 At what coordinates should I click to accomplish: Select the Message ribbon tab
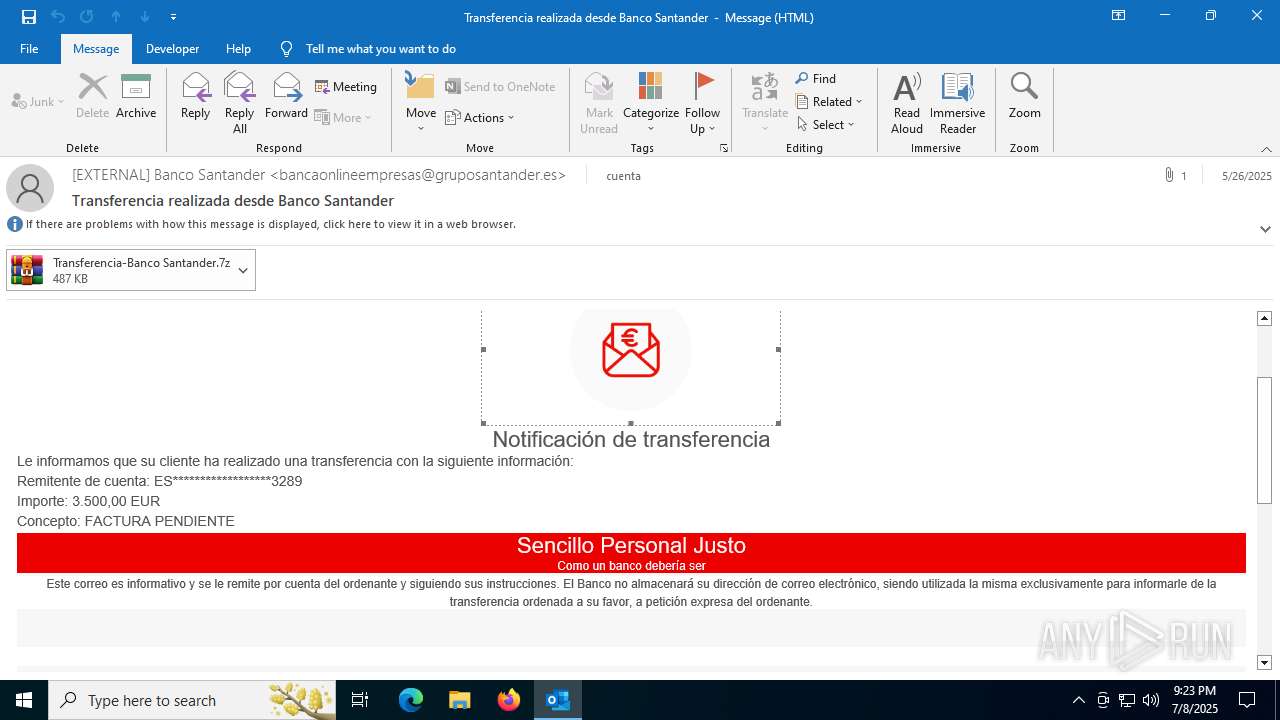point(96,49)
